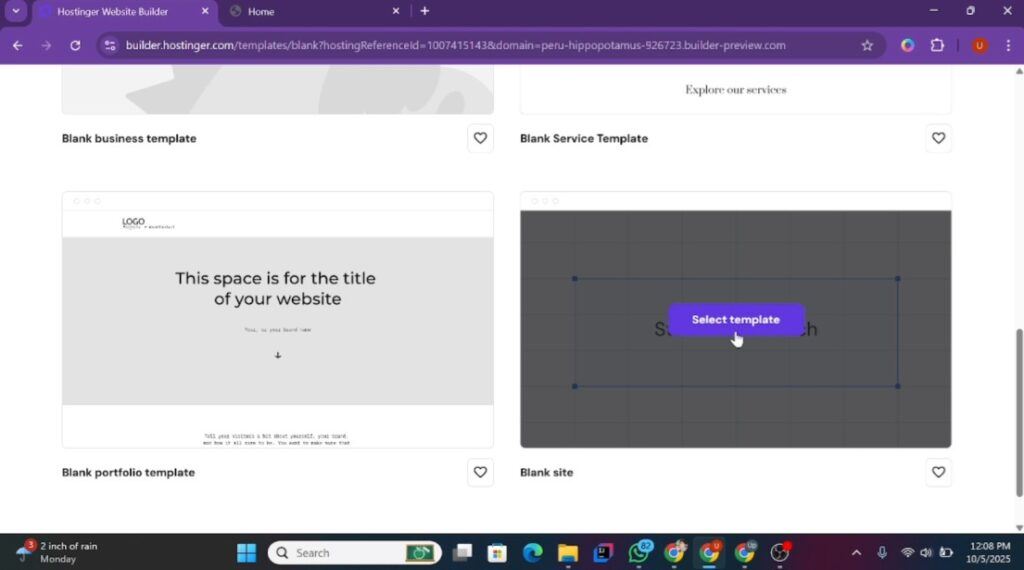This screenshot has height=570, width=1024.
Task: Open the battery status tray icon
Action: click(x=946, y=553)
